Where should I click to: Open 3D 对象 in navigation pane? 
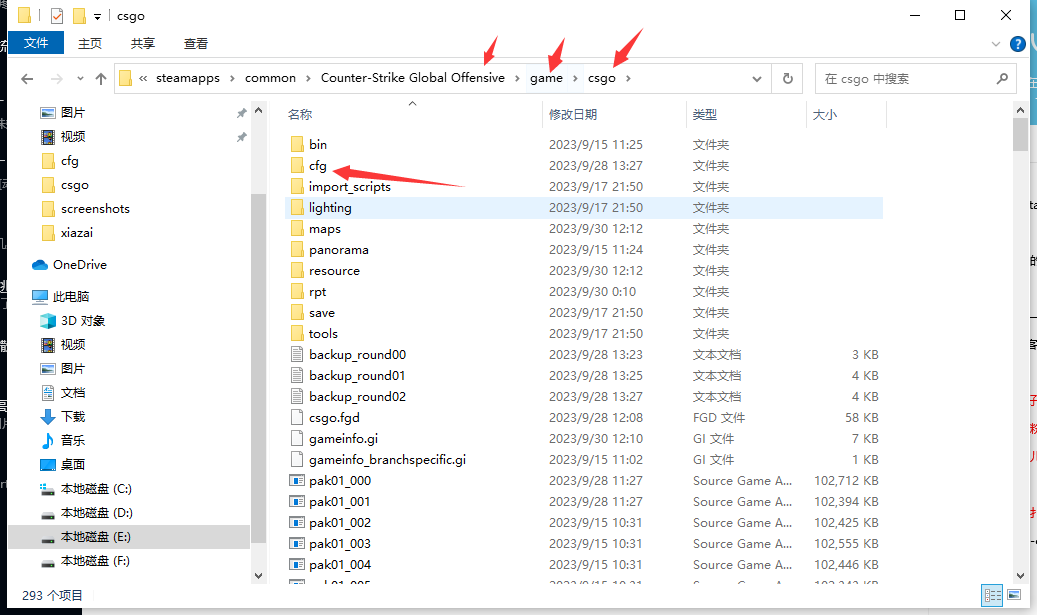click(83, 321)
